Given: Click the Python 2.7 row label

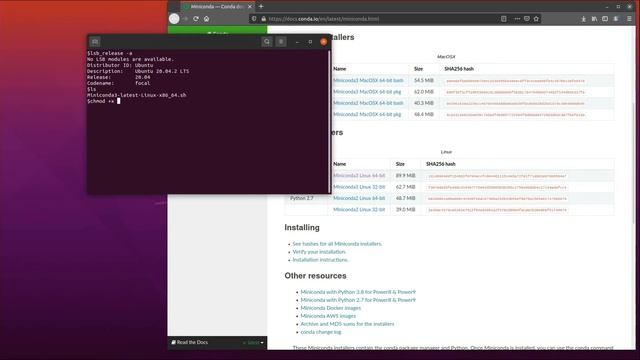Looking at the screenshot, I should click(x=302, y=198).
